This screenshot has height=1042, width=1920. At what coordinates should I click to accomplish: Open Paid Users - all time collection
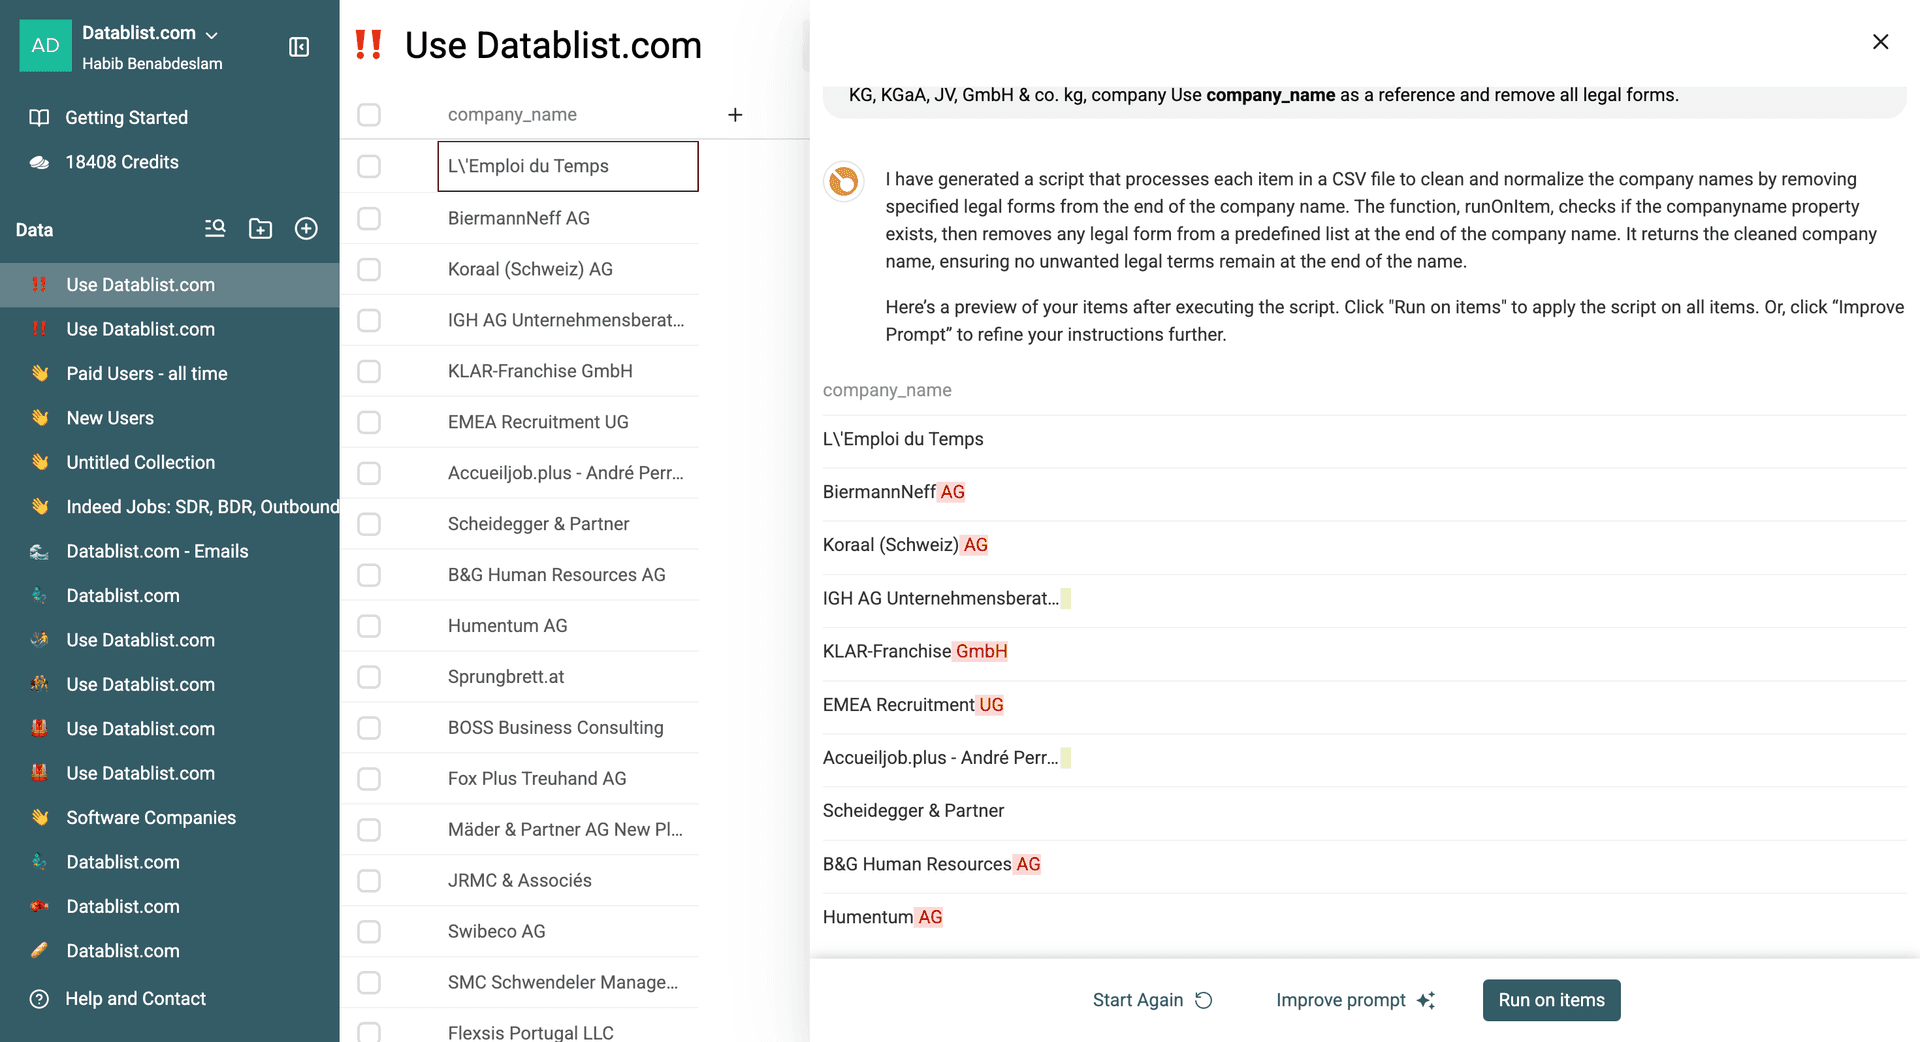[147, 373]
